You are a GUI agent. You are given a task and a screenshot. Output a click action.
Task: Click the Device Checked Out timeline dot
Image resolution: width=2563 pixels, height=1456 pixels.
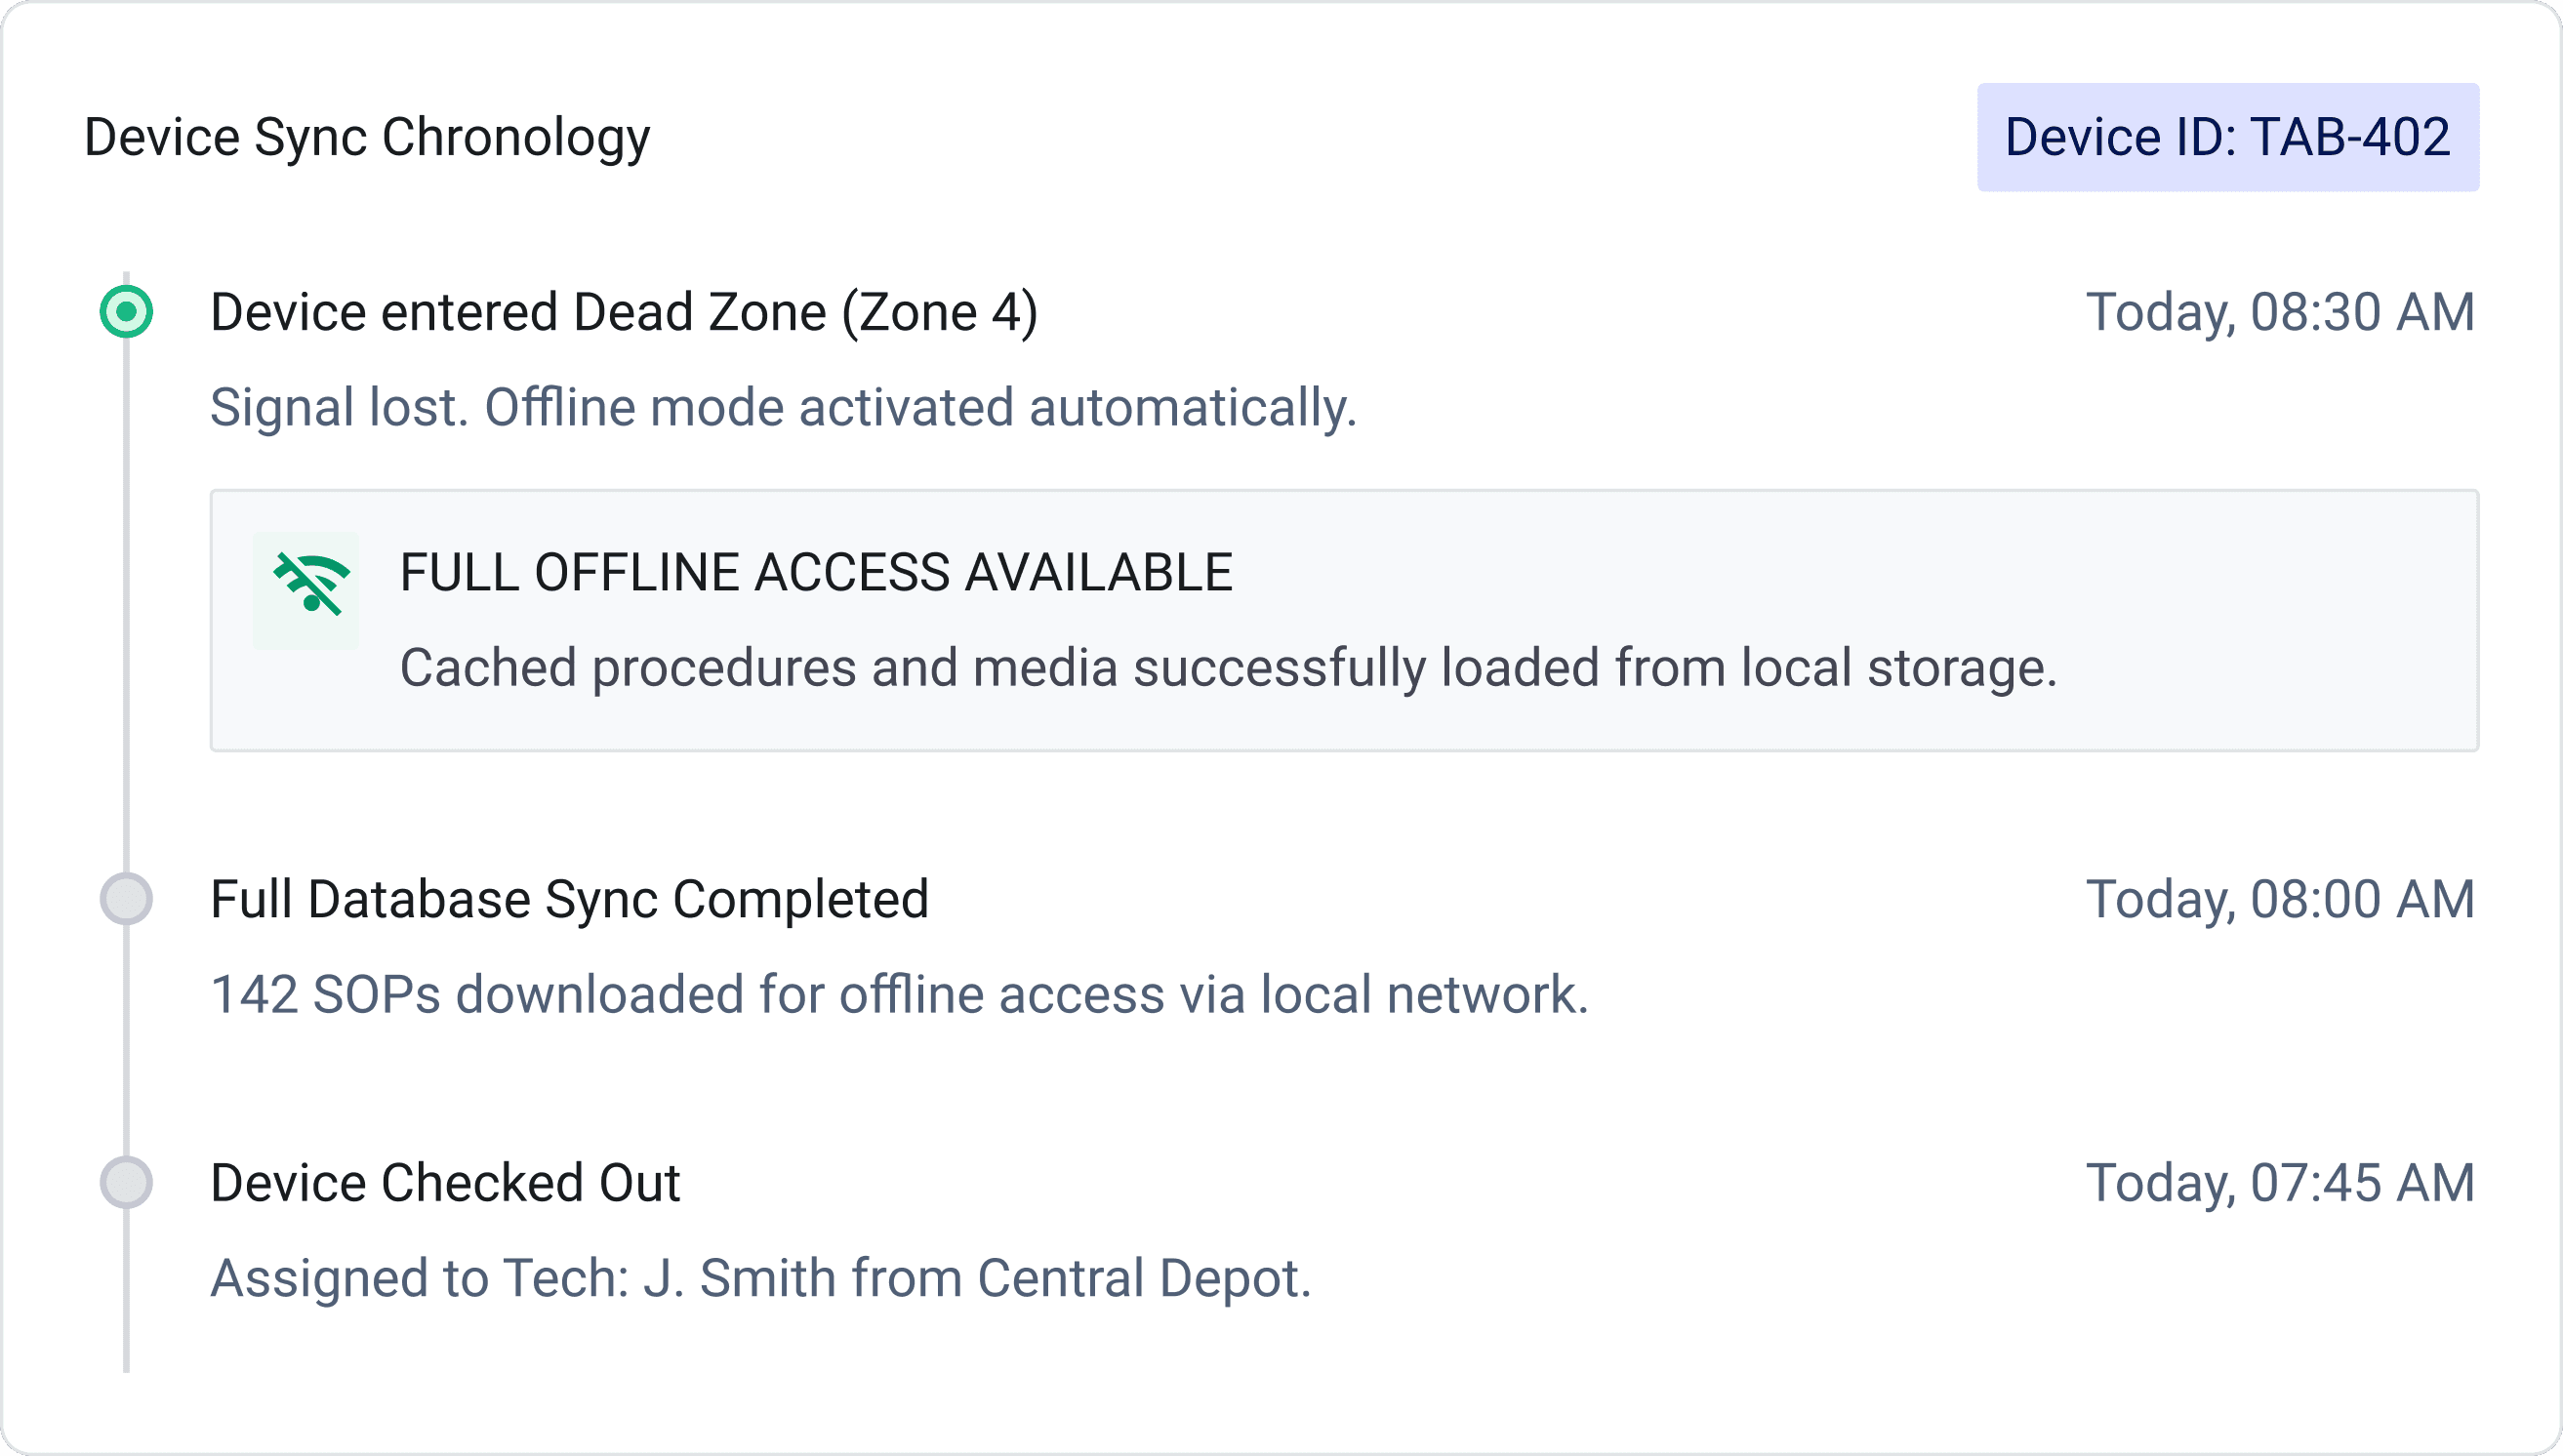click(x=126, y=1183)
